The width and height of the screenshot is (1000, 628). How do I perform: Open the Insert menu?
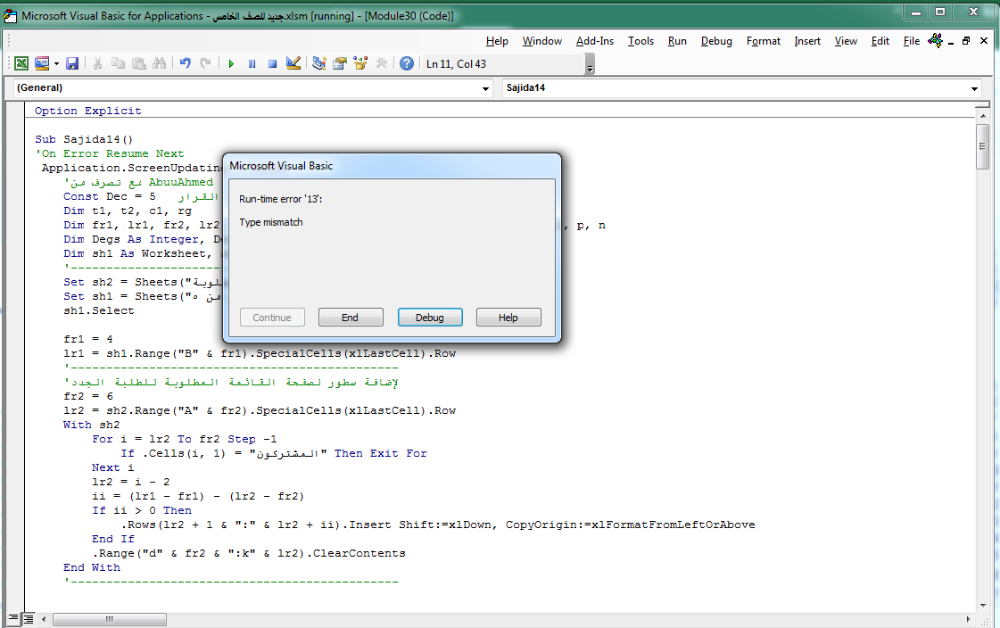click(x=807, y=41)
